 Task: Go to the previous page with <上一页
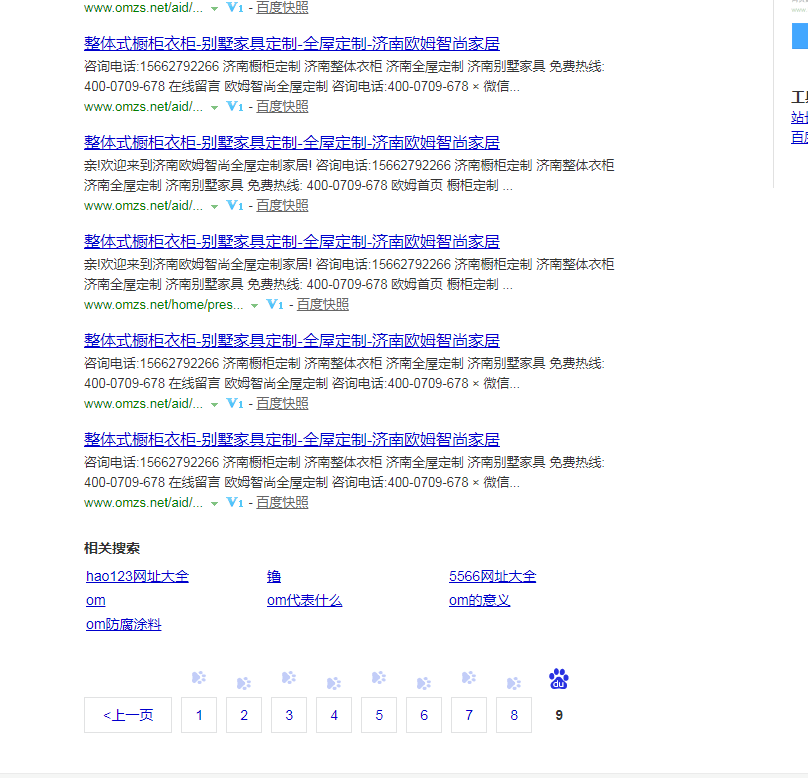point(128,715)
